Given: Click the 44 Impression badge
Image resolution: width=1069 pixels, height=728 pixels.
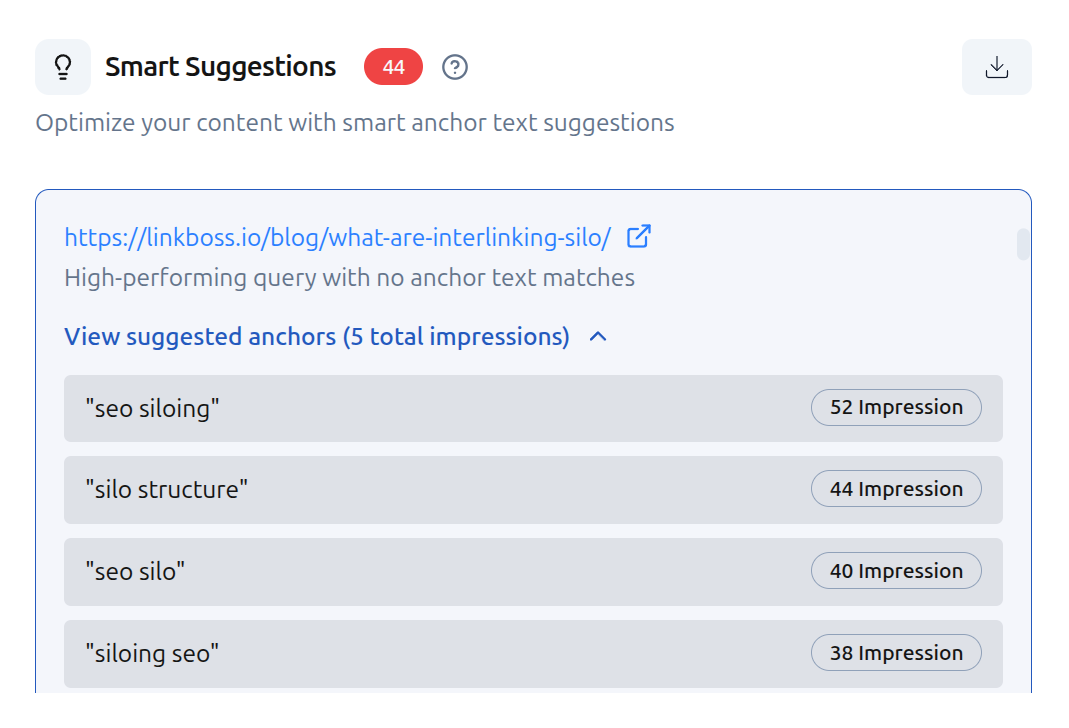Looking at the screenshot, I should (x=896, y=489).
